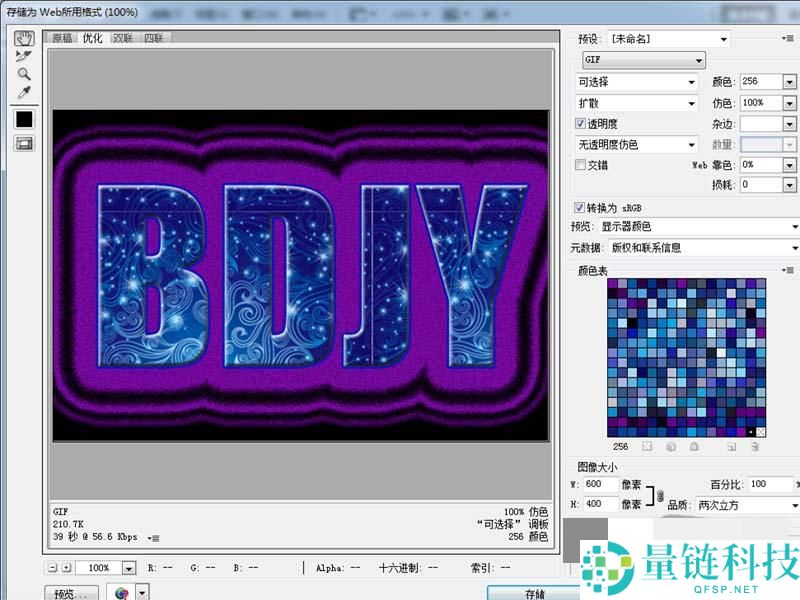Click the image width W input field
Image resolution: width=800 pixels, height=600 pixels.
(x=600, y=485)
